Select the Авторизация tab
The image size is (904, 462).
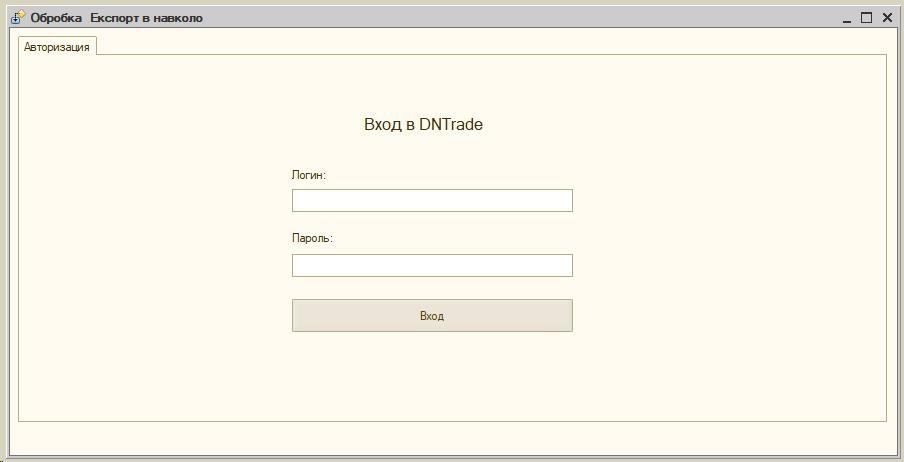click(56, 47)
